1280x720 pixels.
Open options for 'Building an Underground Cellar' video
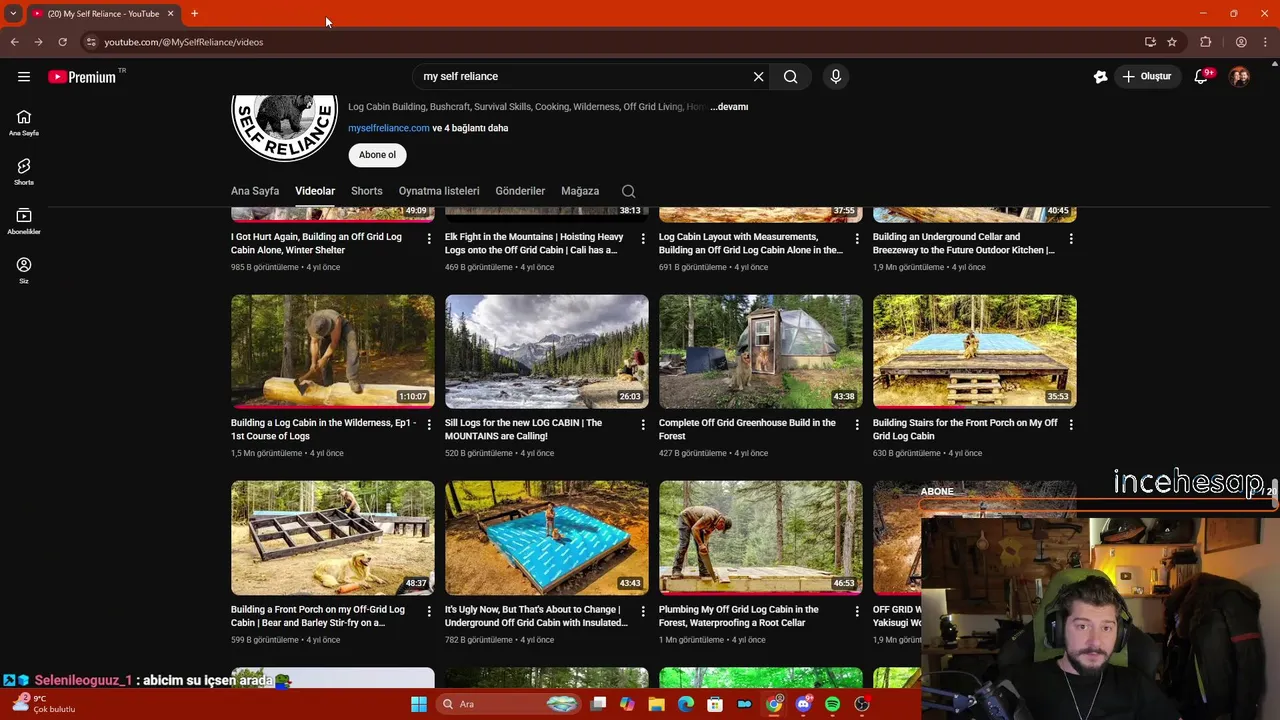click(x=1071, y=239)
